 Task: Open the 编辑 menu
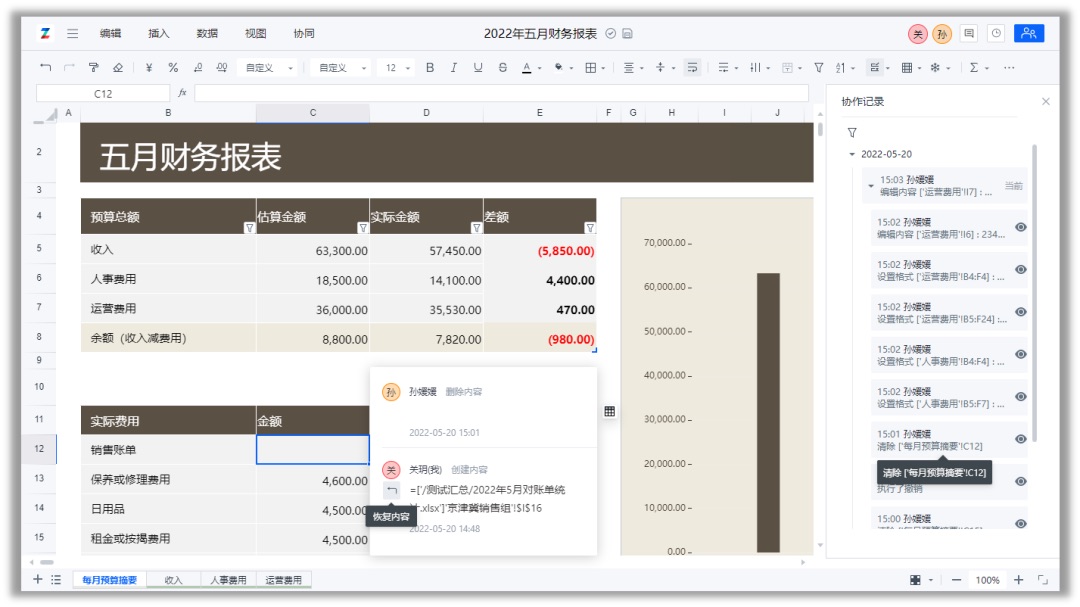coord(110,33)
